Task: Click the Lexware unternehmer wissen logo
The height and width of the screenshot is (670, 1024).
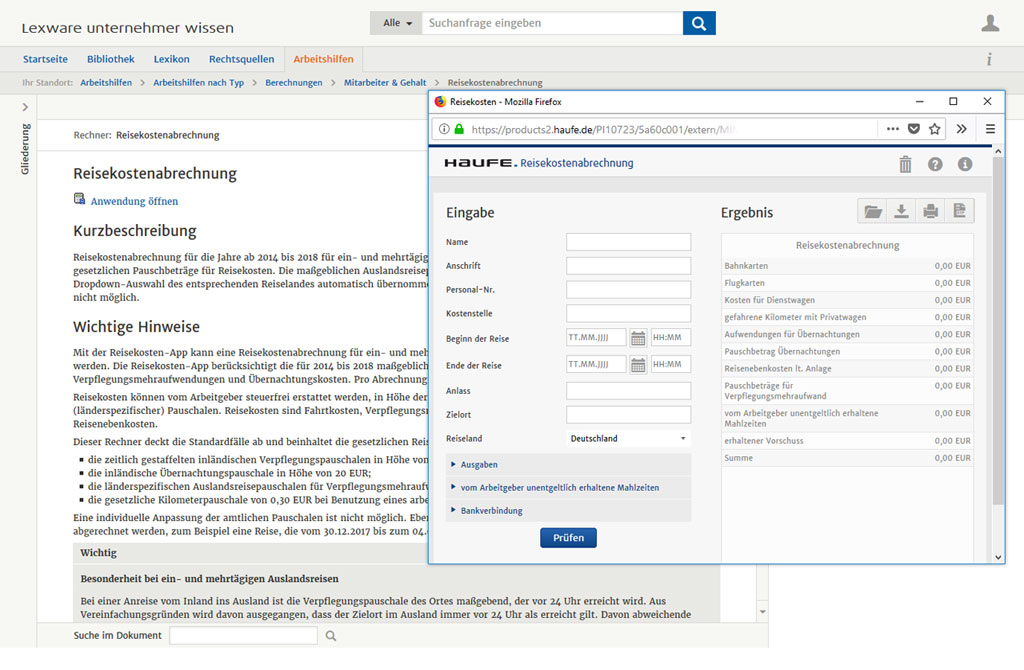Action: pos(127,28)
